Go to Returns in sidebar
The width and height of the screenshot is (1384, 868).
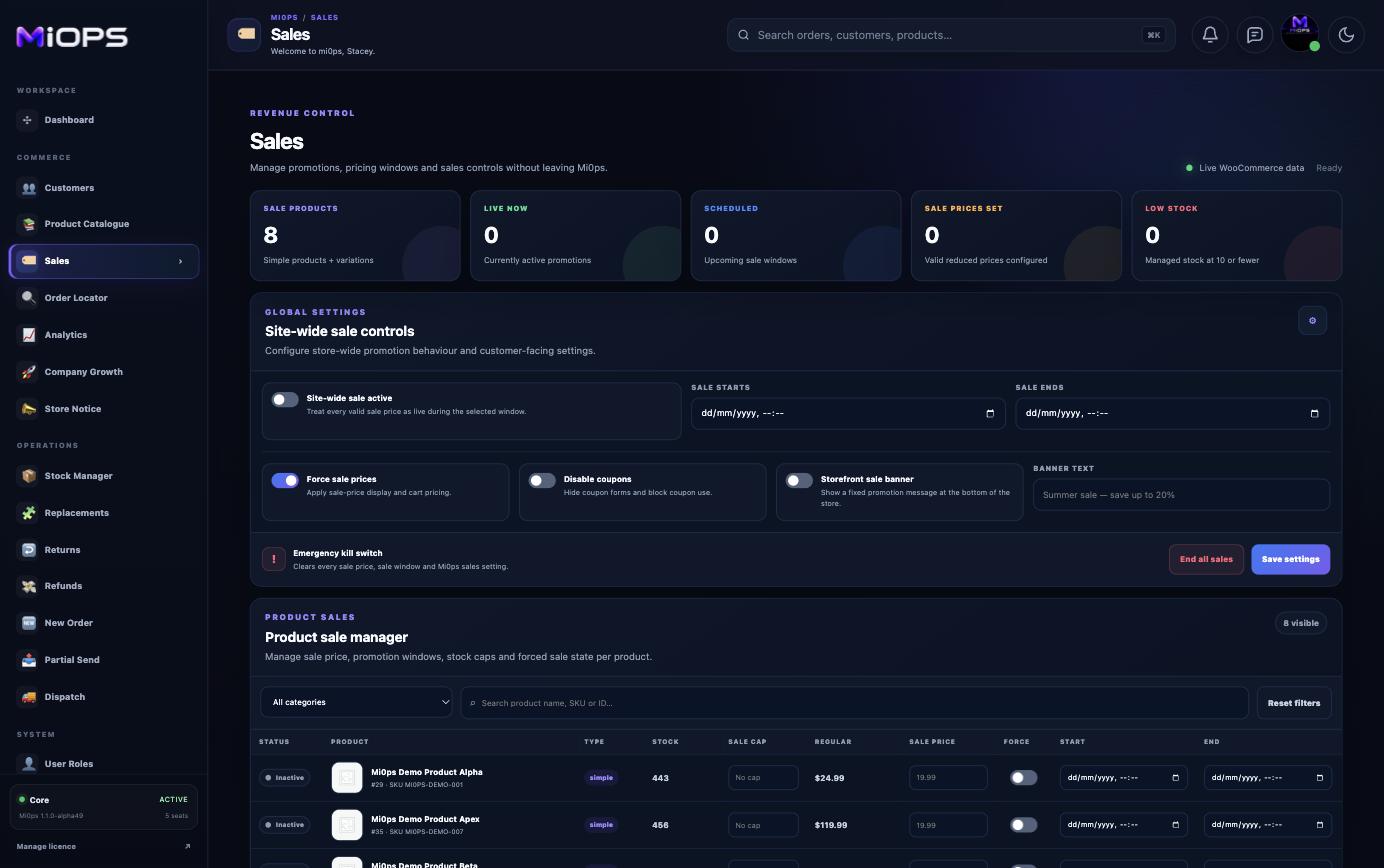click(104, 550)
